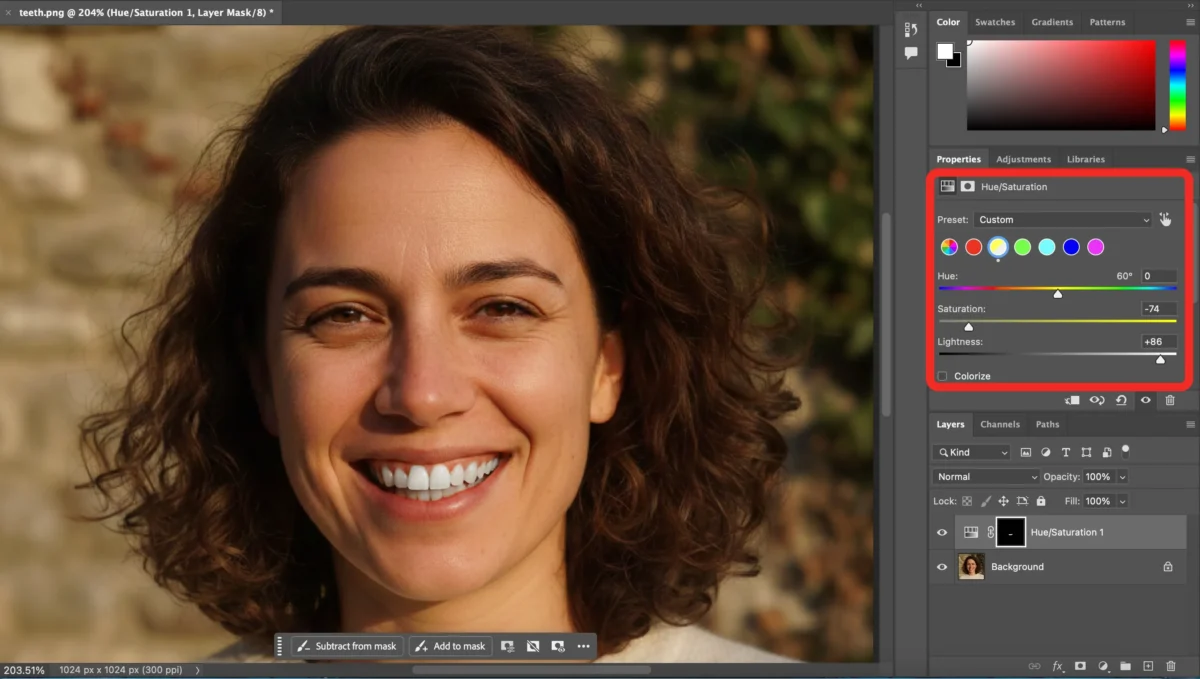
Task: Create a new layer
Action: point(1150,666)
